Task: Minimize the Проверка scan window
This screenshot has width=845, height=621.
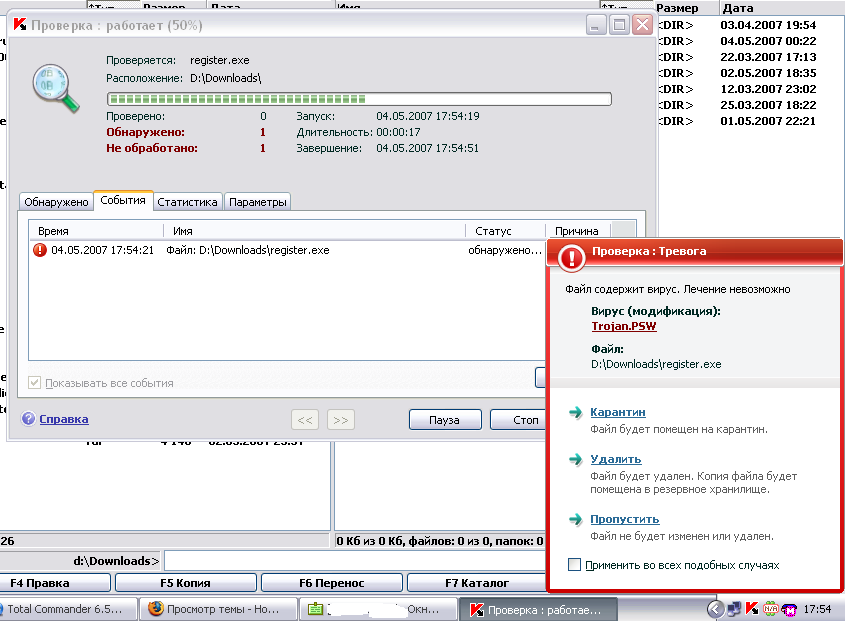Action: click(x=595, y=25)
